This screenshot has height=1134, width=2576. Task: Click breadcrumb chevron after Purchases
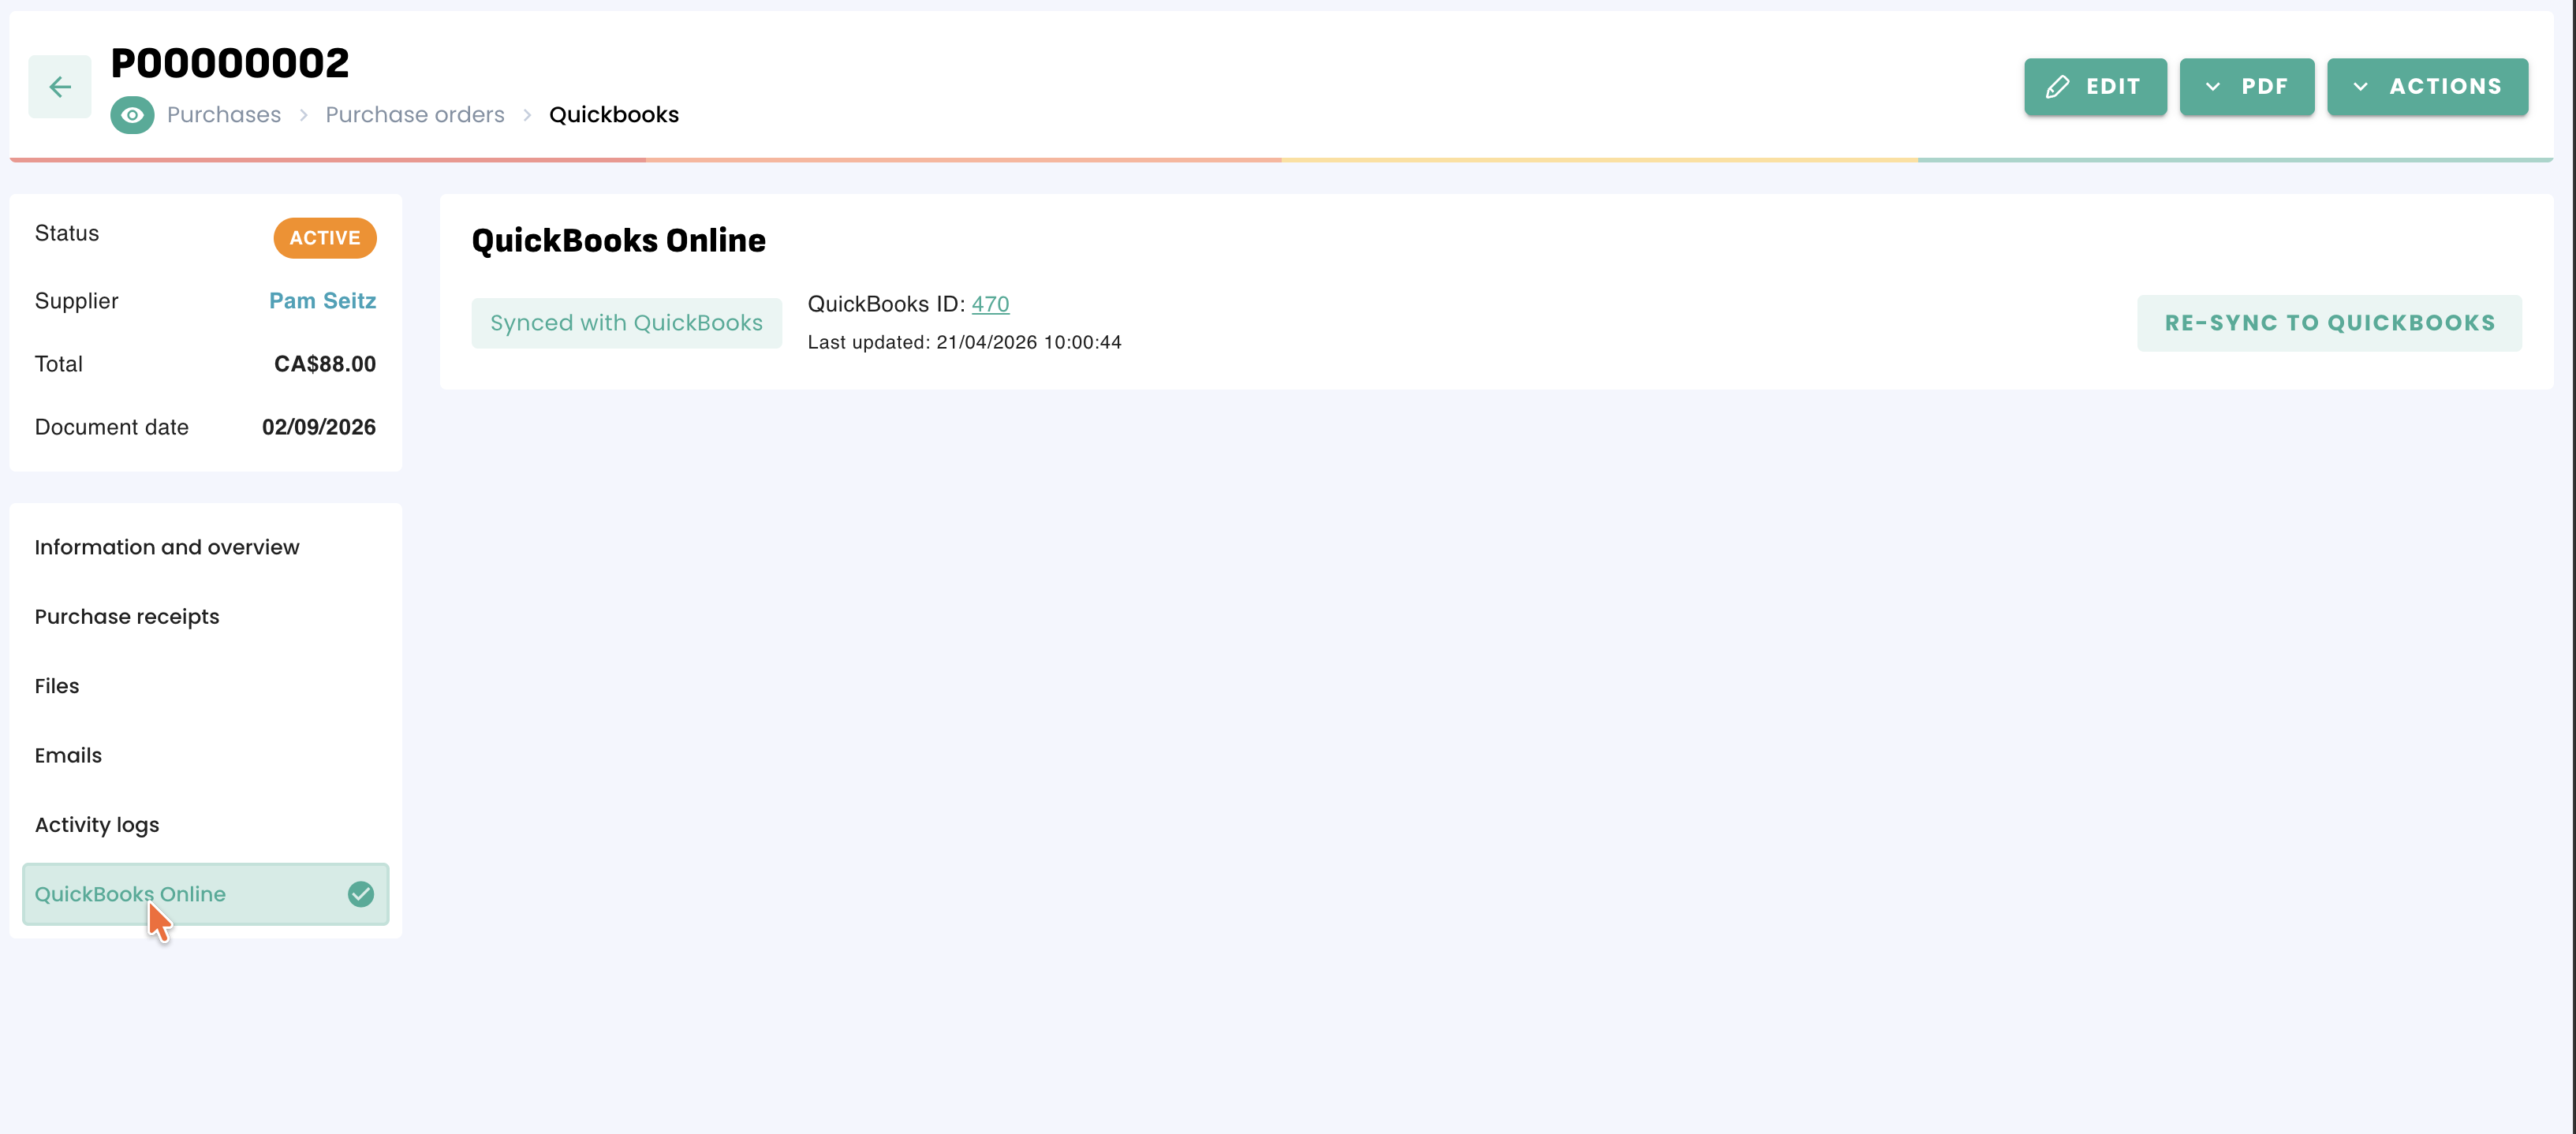(303, 115)
